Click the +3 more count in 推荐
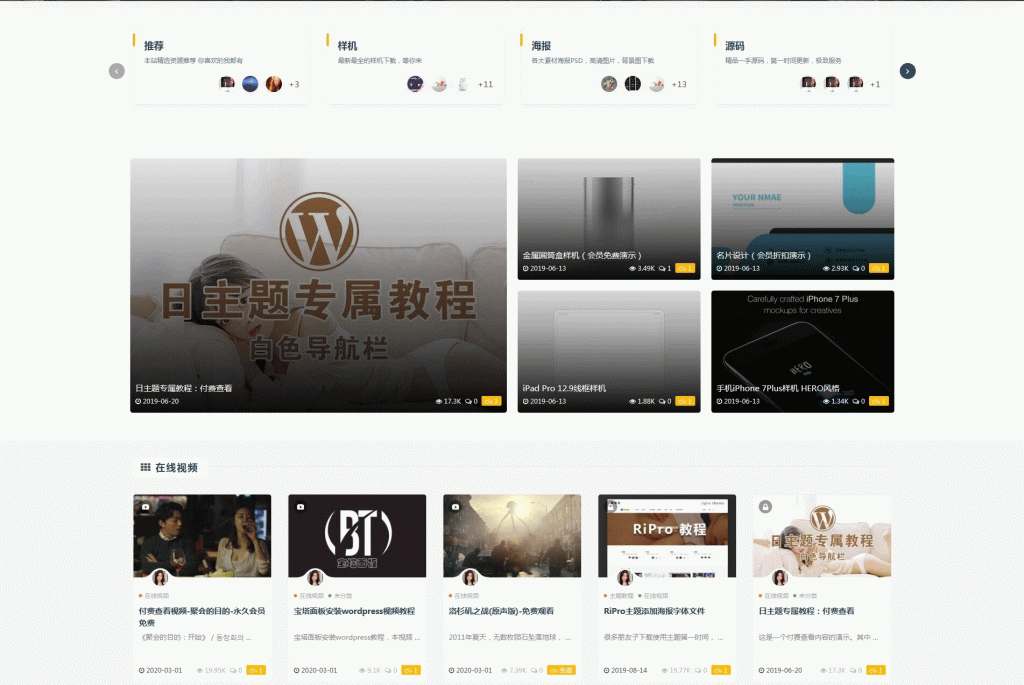 pos(294,84)
